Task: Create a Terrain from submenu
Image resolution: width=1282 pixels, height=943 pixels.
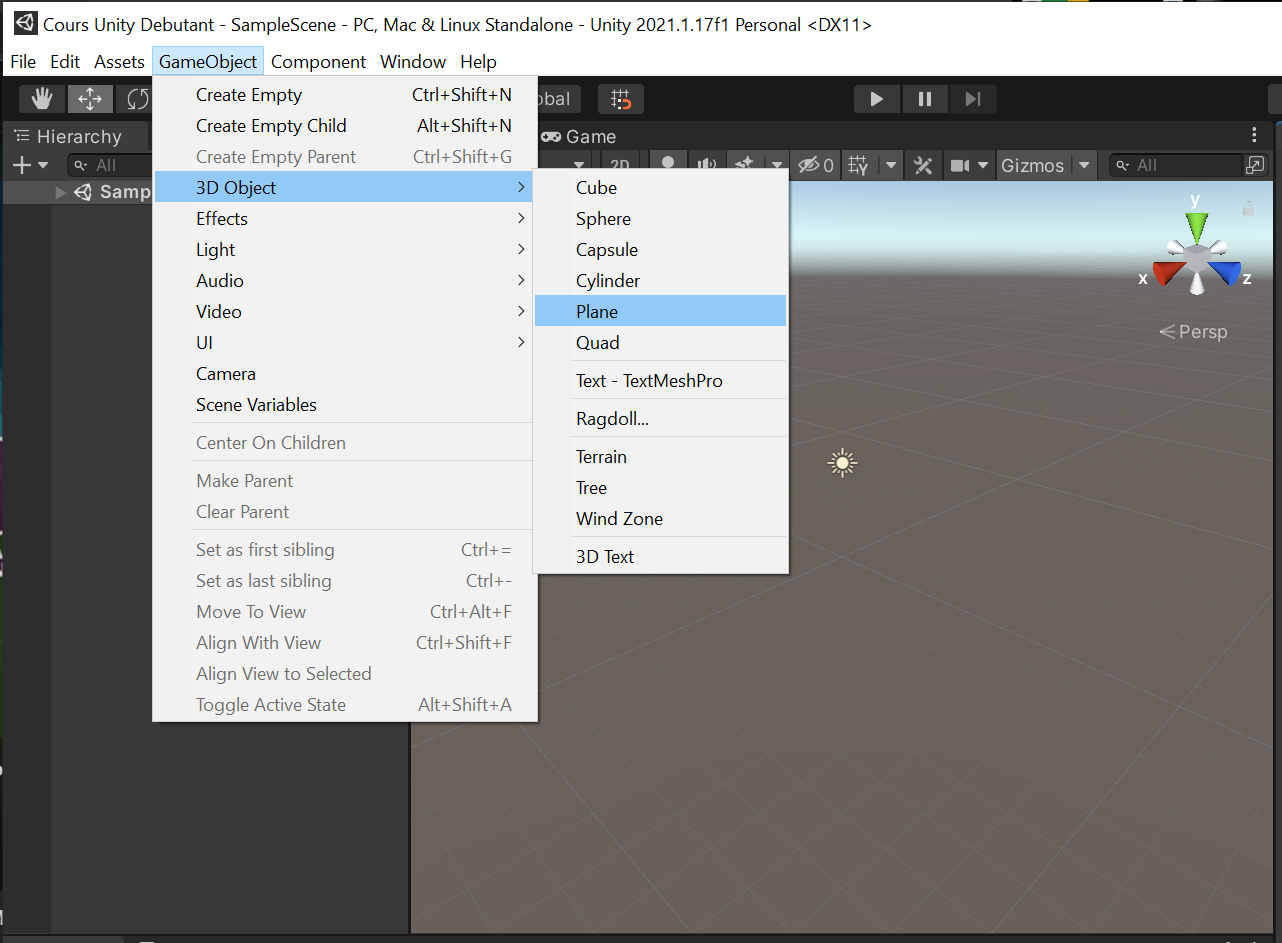Action: pos(661,457)
